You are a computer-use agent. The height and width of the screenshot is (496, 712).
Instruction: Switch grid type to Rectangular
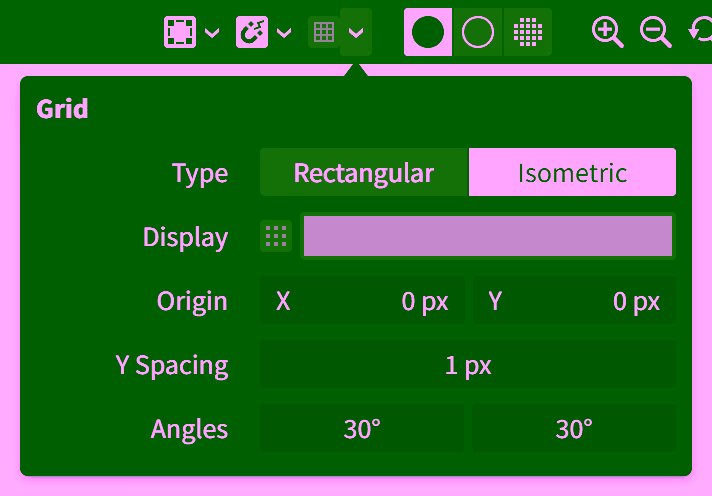coord(364,172)
